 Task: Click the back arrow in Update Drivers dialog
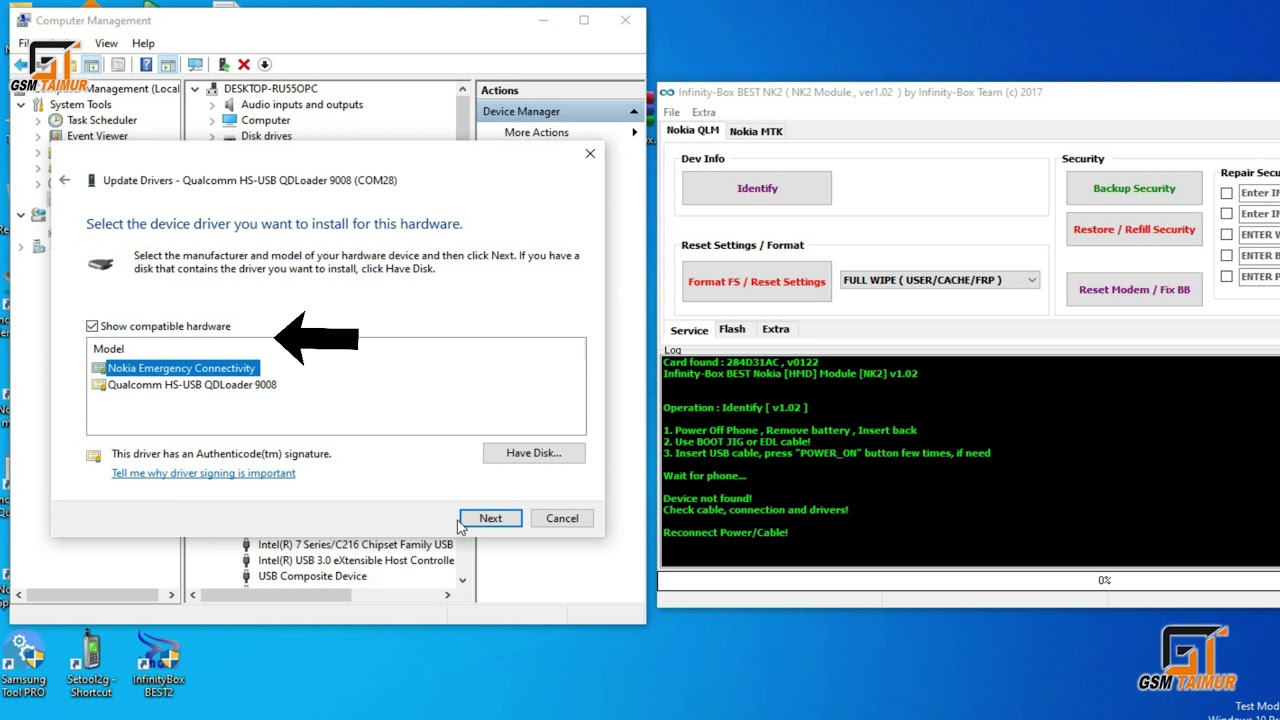(64, 180)
